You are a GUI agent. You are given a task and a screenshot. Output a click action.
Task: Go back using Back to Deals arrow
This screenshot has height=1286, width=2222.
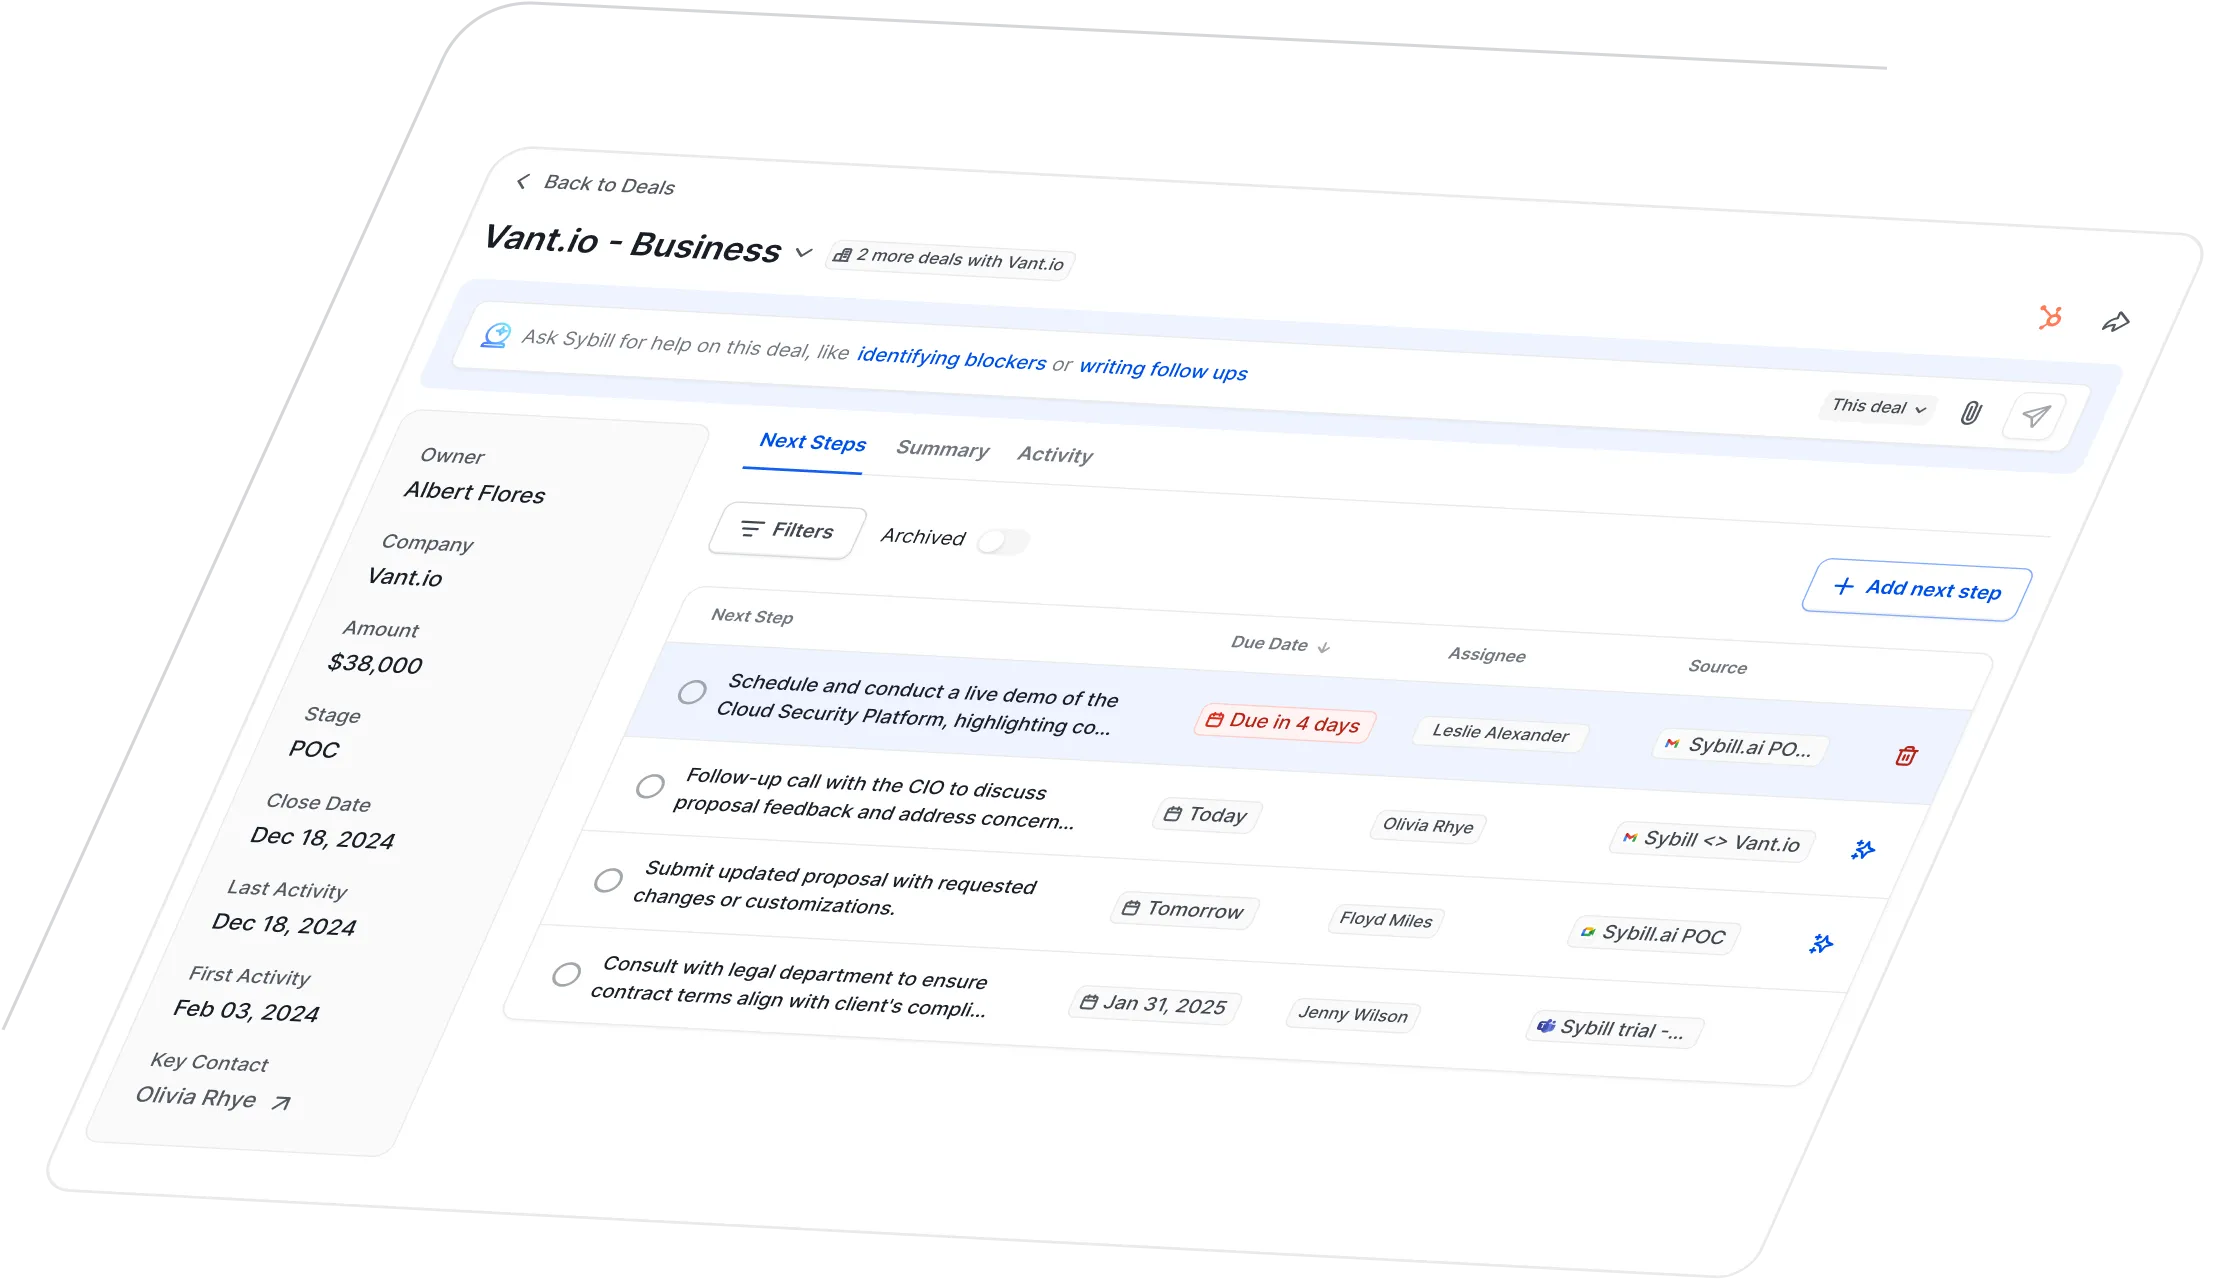point(522,181)
